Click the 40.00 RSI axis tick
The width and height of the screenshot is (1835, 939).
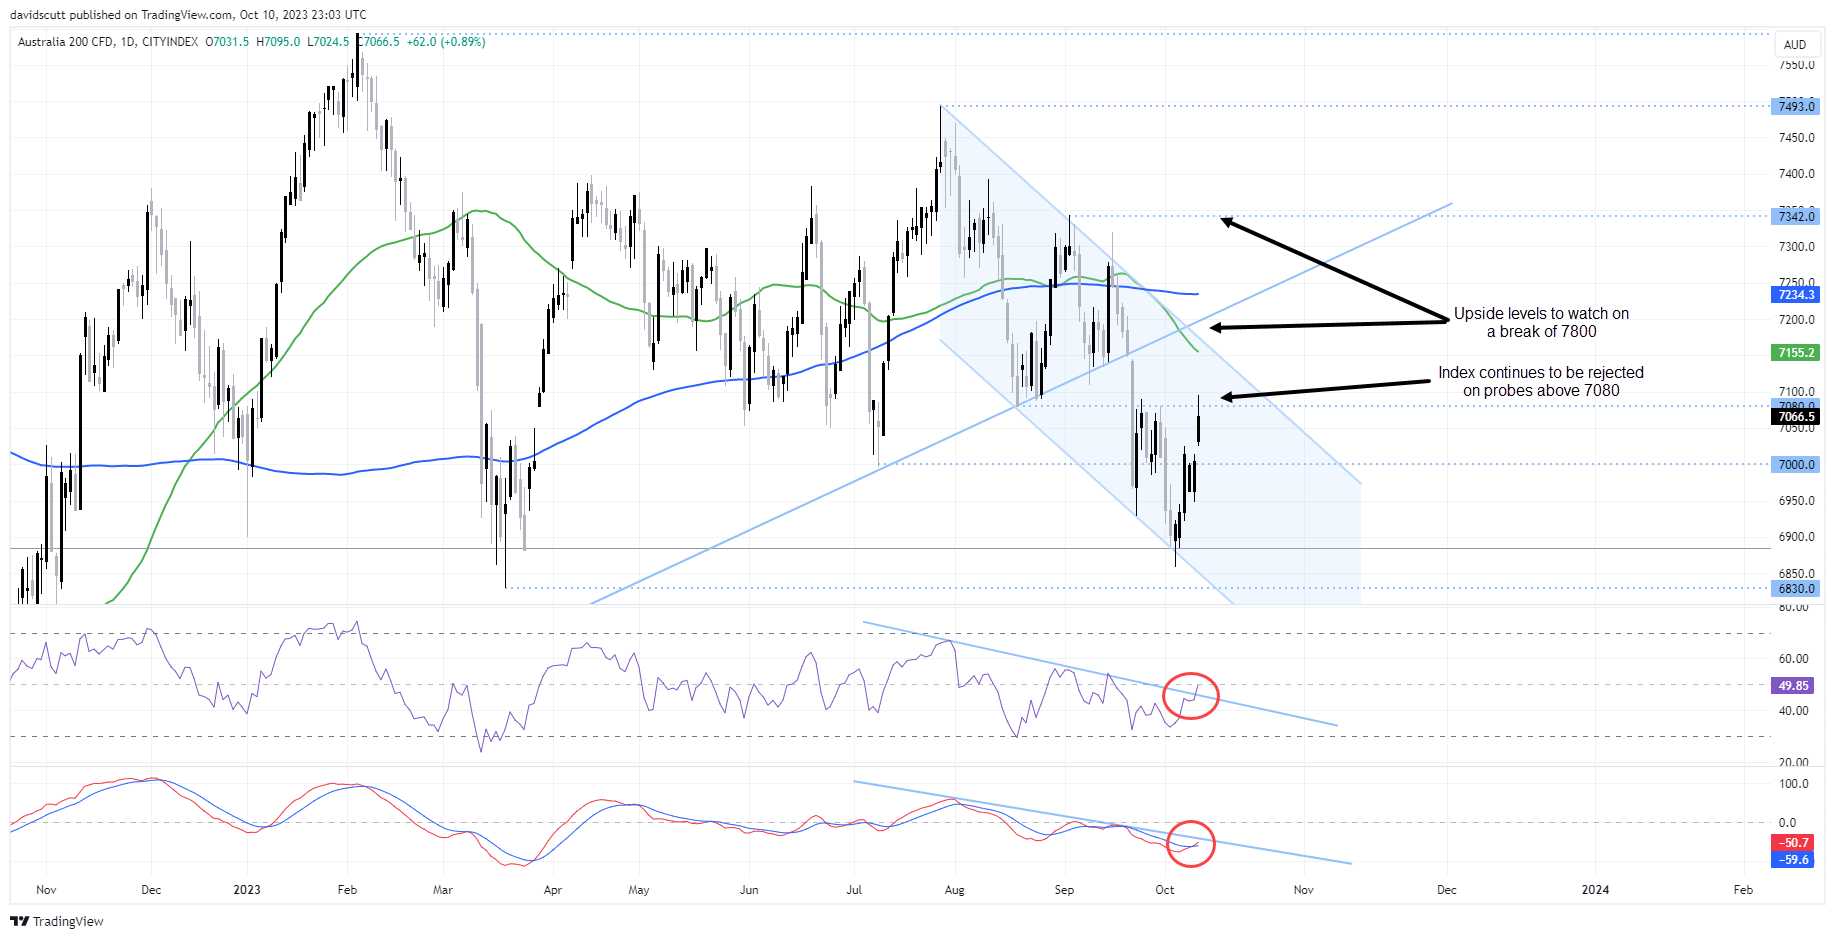(1793, 711)
